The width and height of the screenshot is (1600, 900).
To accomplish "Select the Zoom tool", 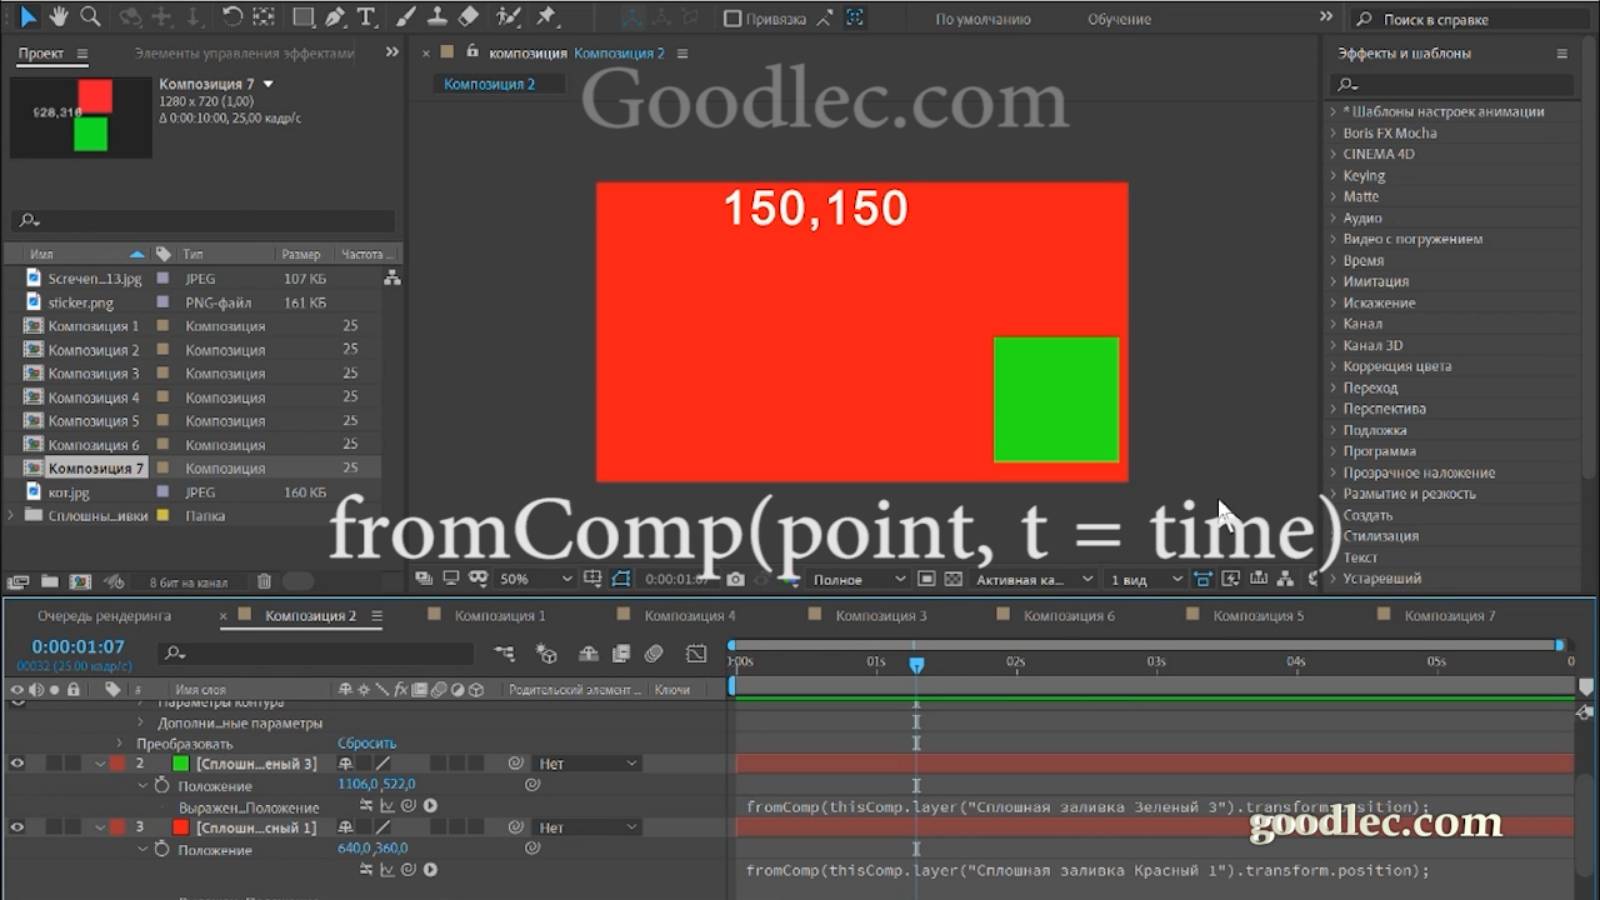I will [88, 17].
